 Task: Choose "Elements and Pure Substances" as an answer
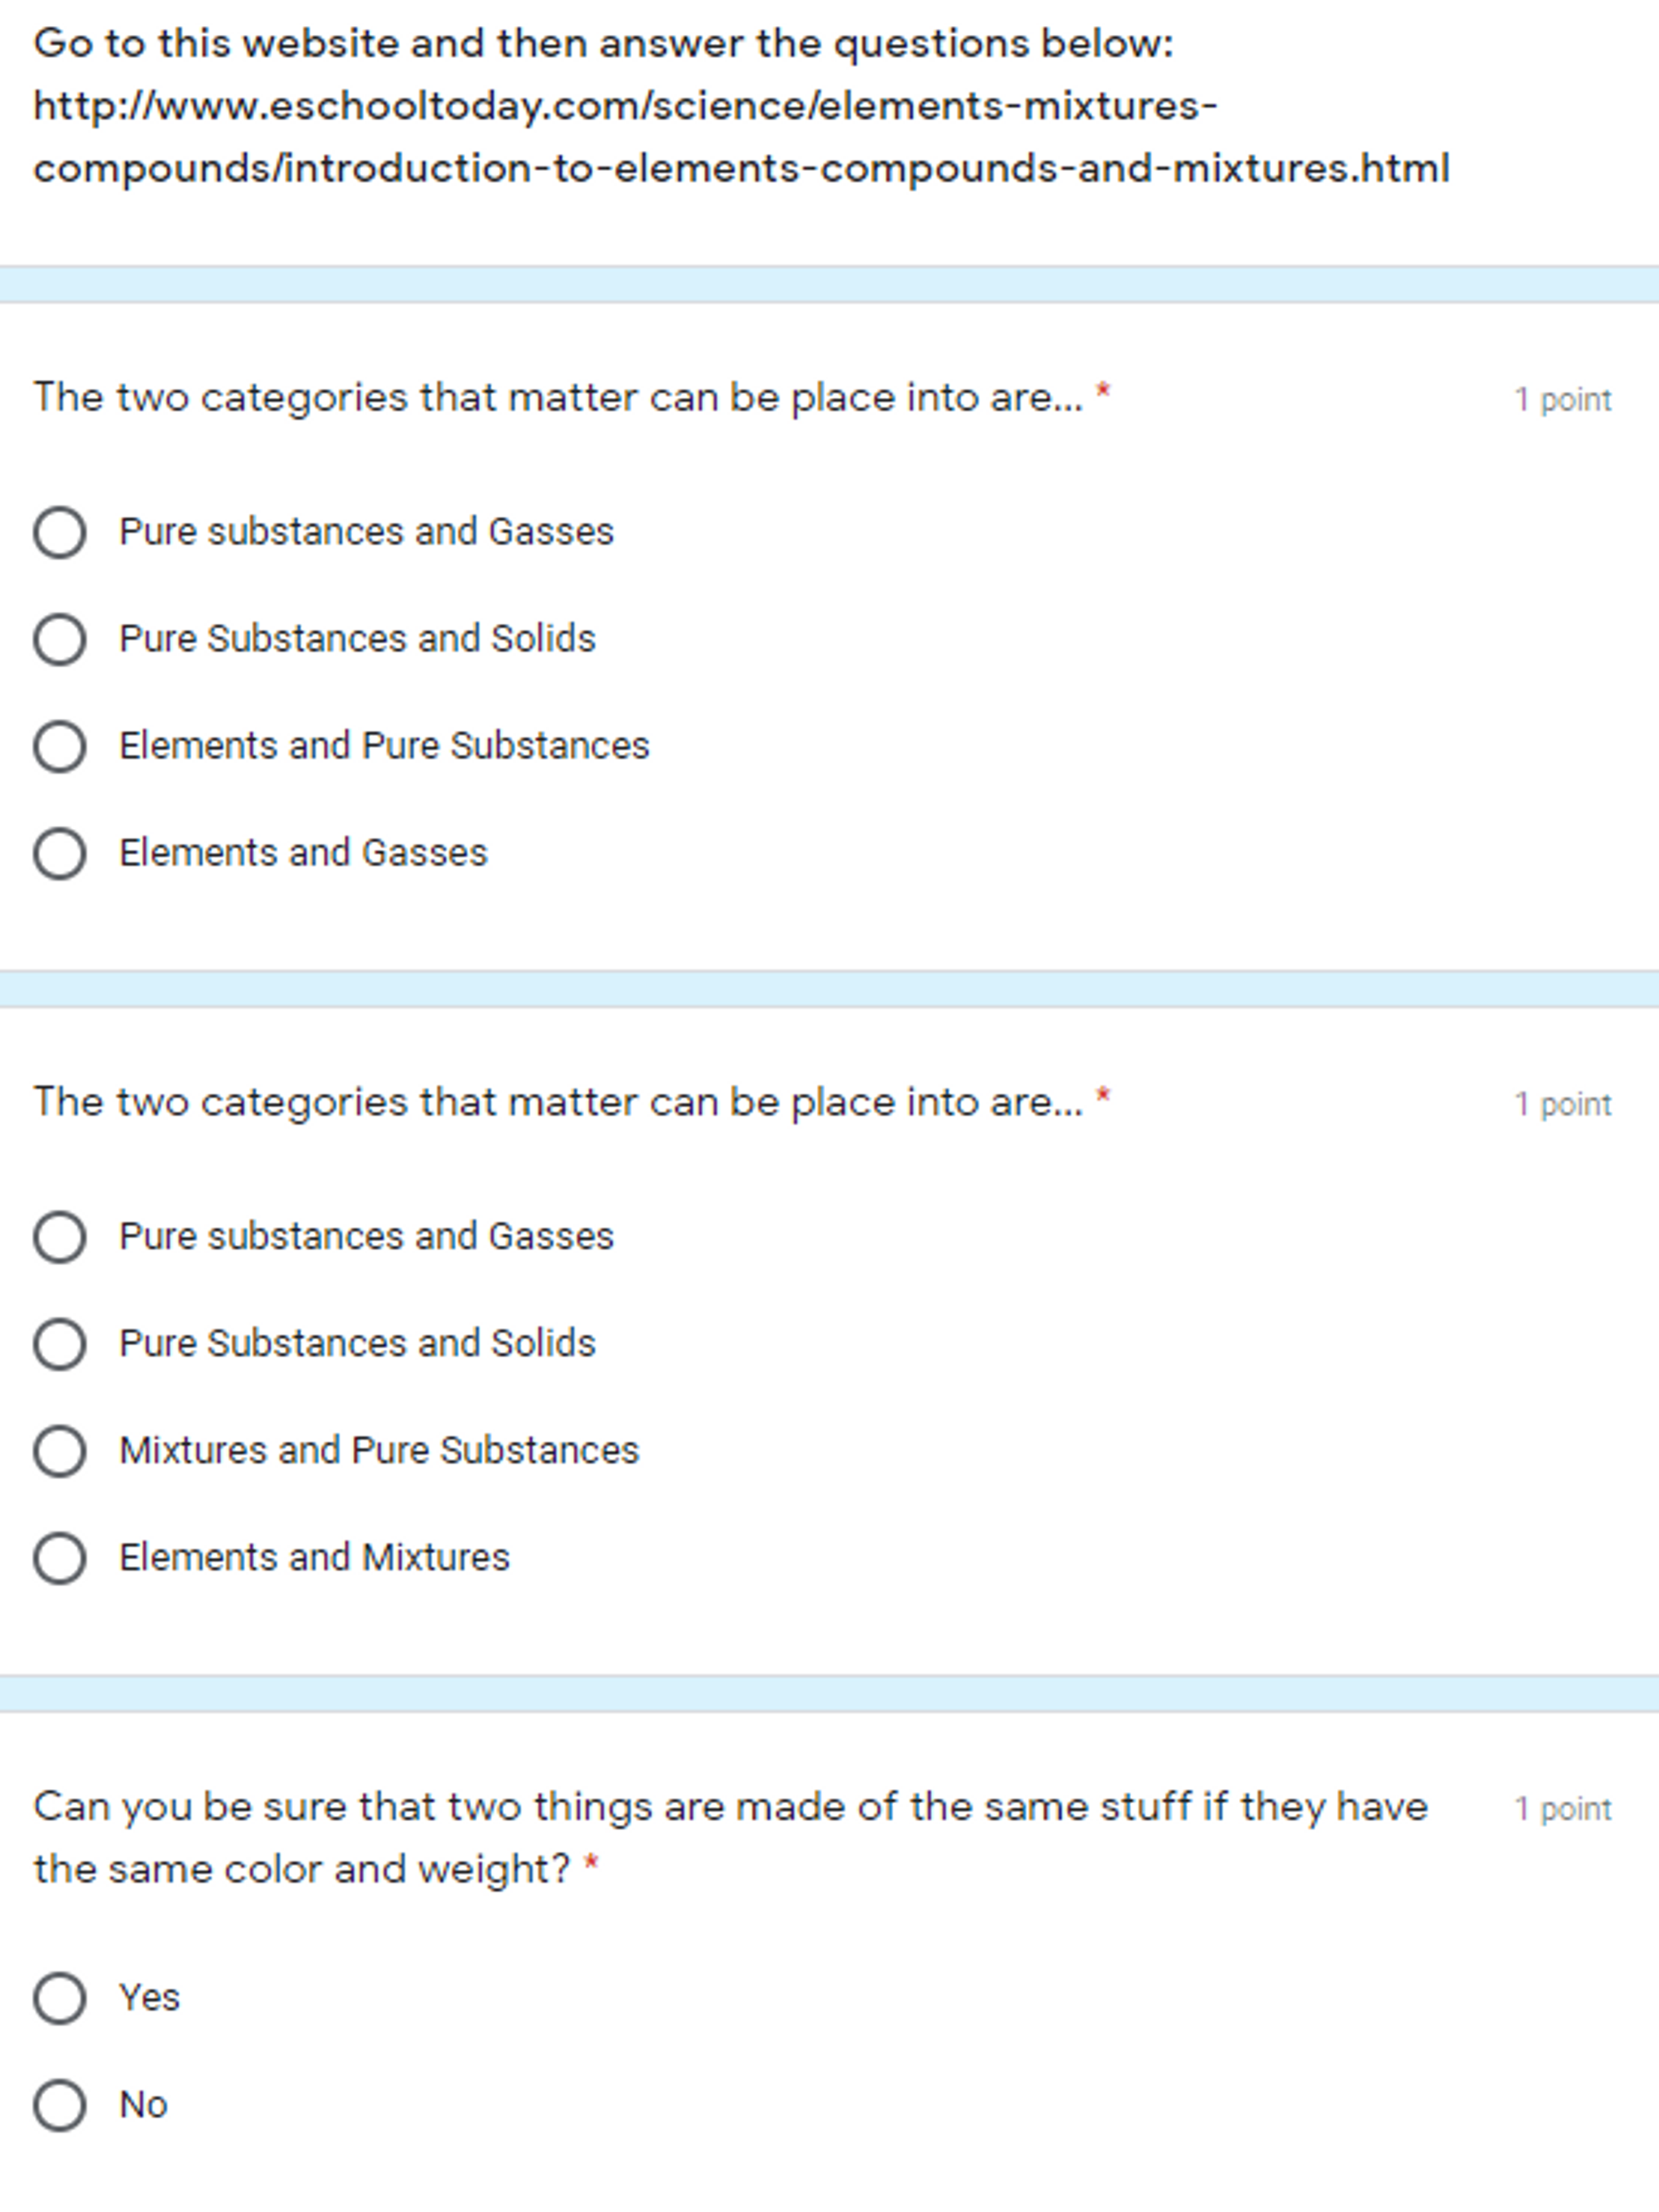[62, 745]
